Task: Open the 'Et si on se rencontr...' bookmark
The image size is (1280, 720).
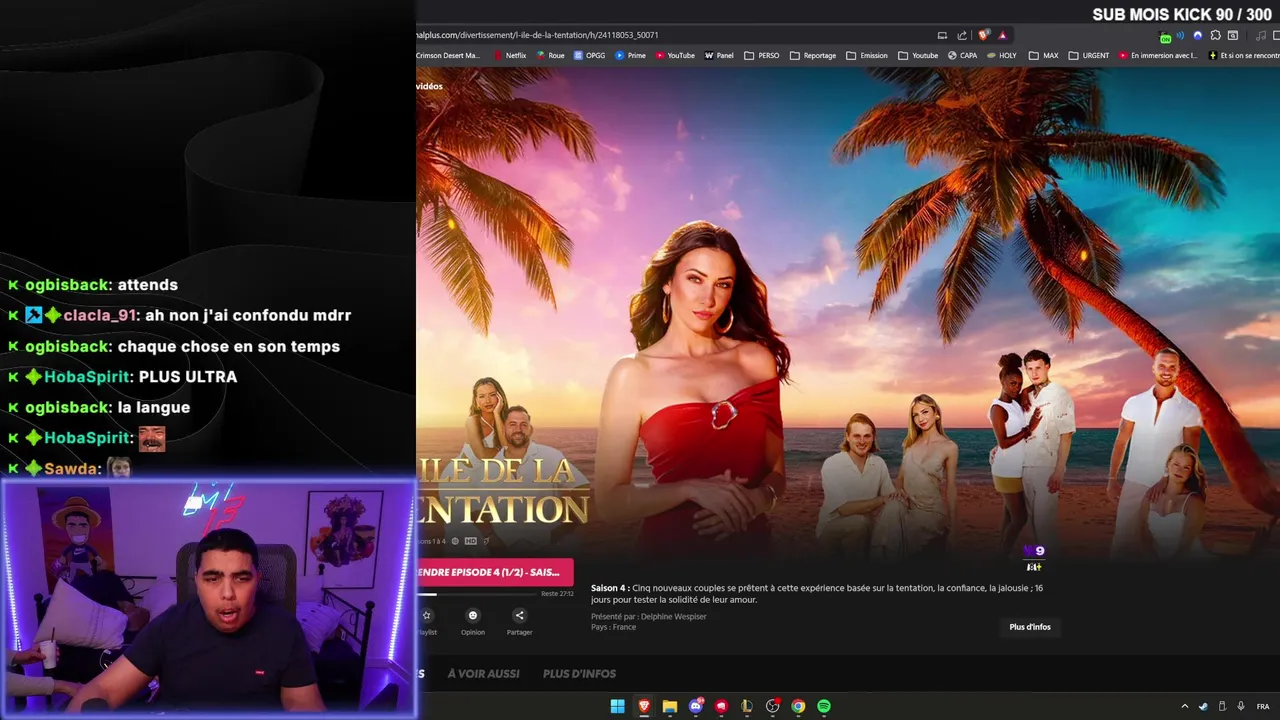Action: point(1244,56)
